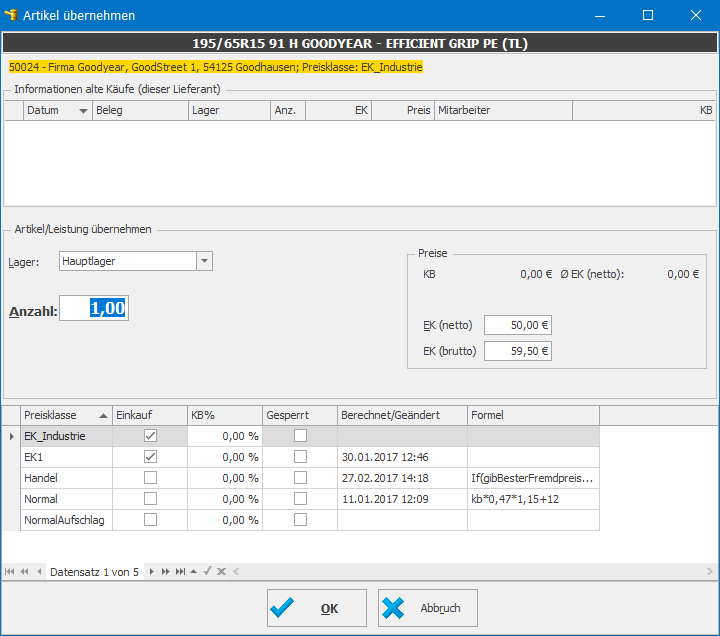Click the application icon in title bar

(11, 15)
